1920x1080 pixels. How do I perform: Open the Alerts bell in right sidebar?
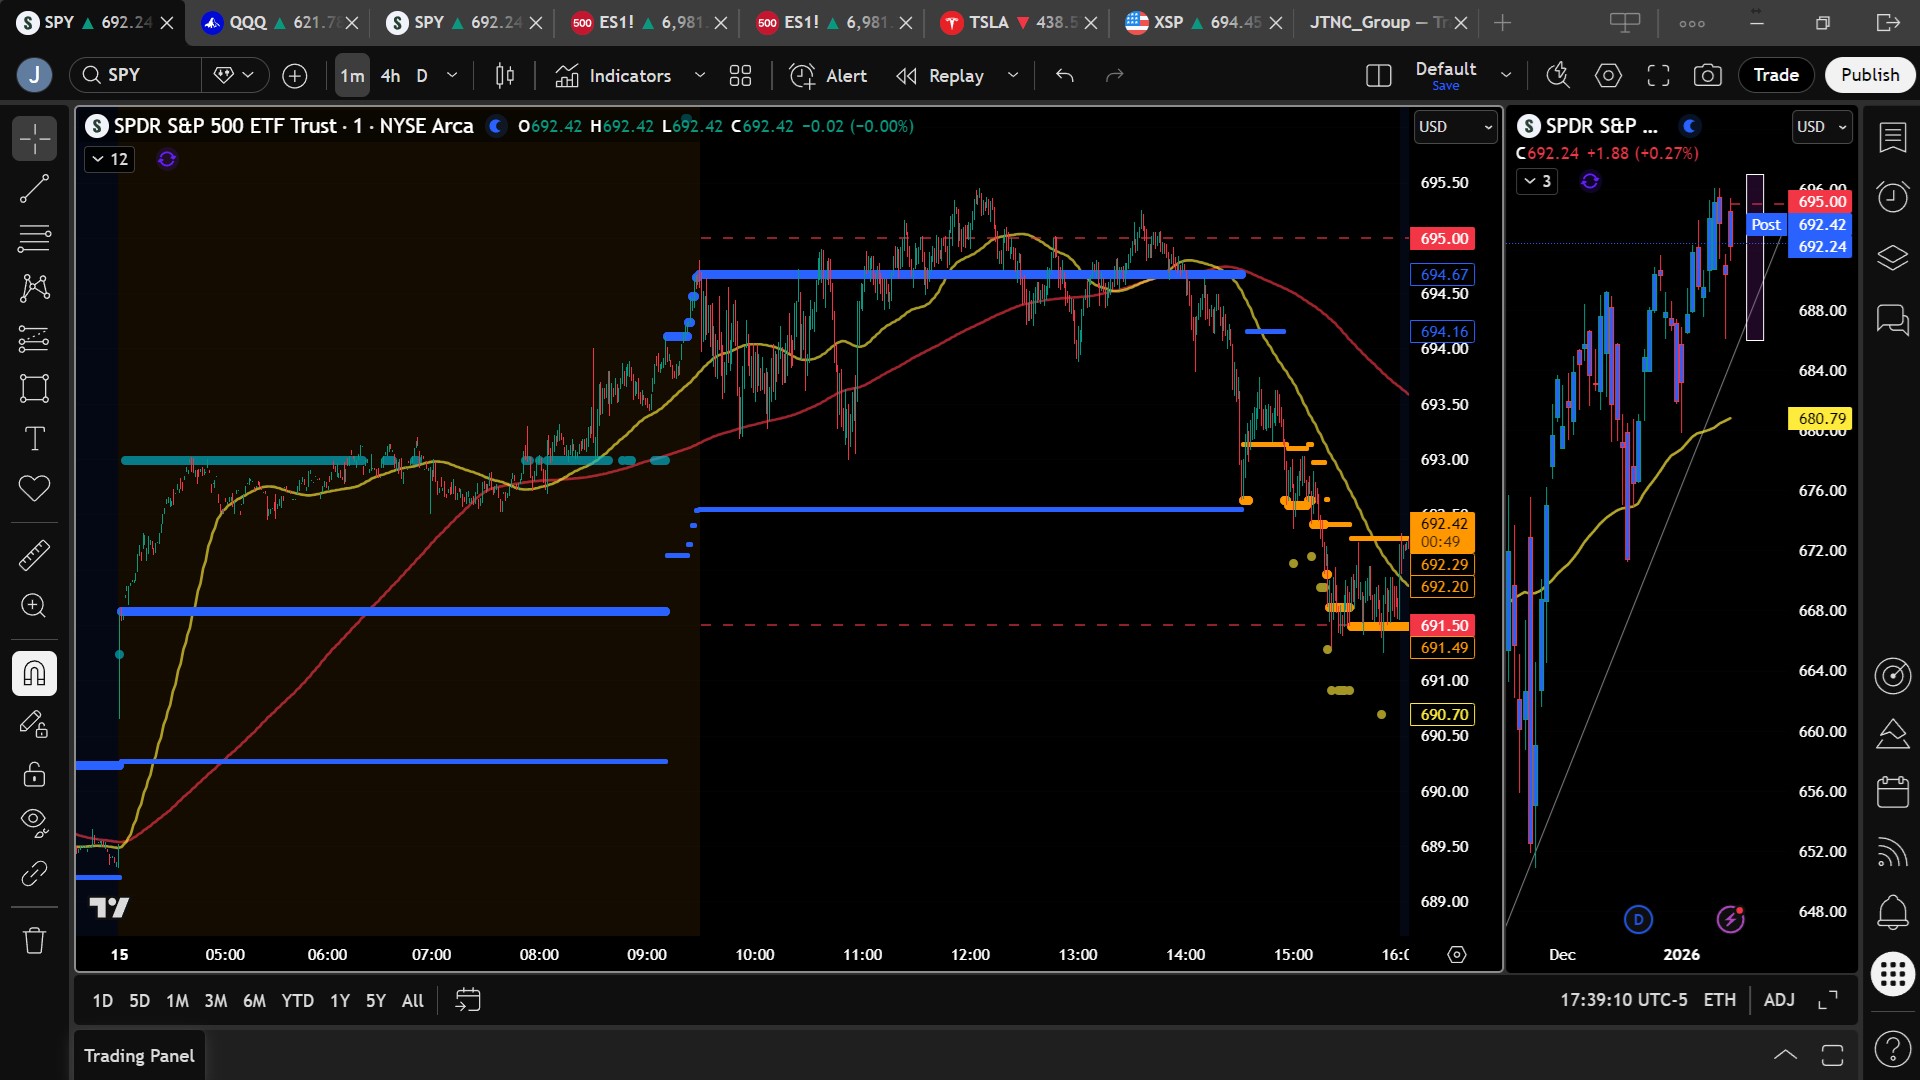point(1892,911)
